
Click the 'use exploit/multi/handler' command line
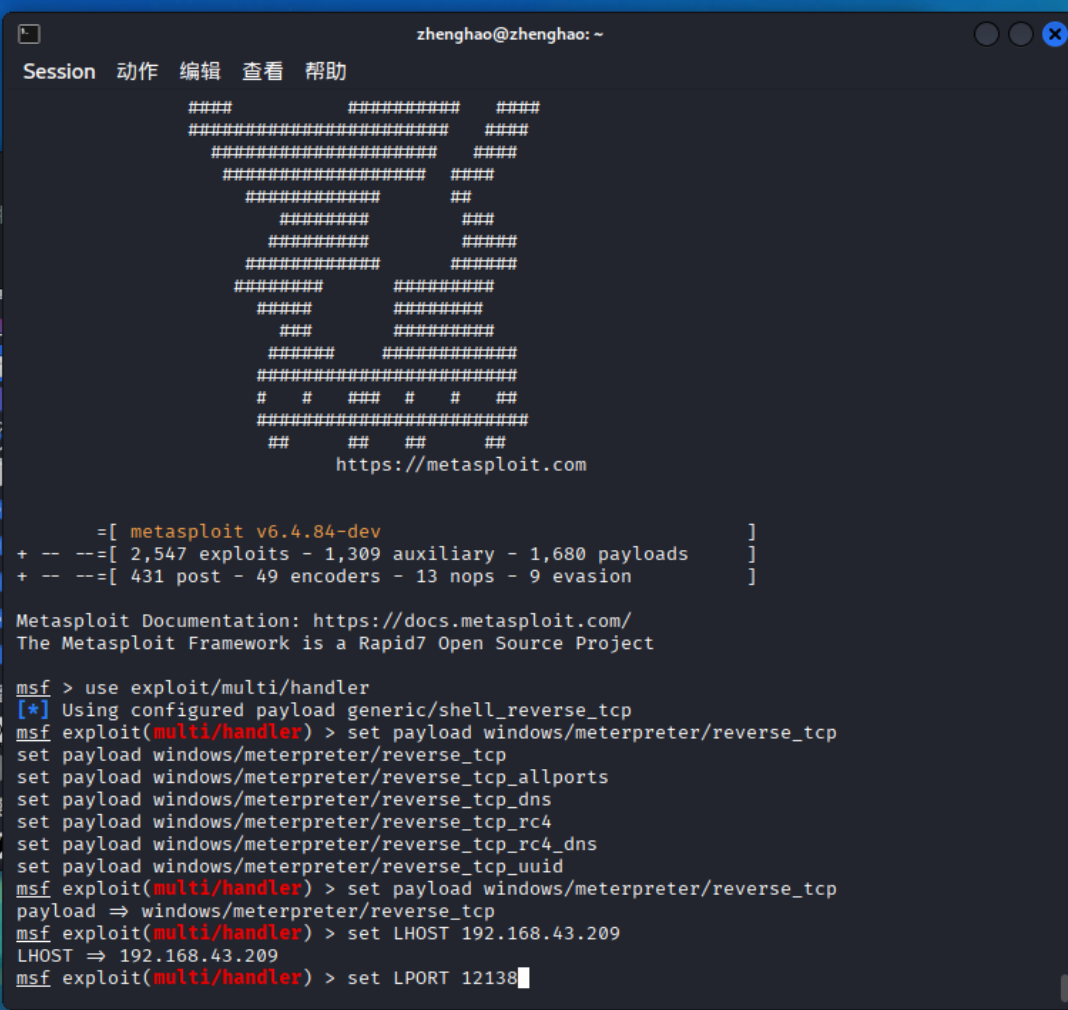click(193, 688)
